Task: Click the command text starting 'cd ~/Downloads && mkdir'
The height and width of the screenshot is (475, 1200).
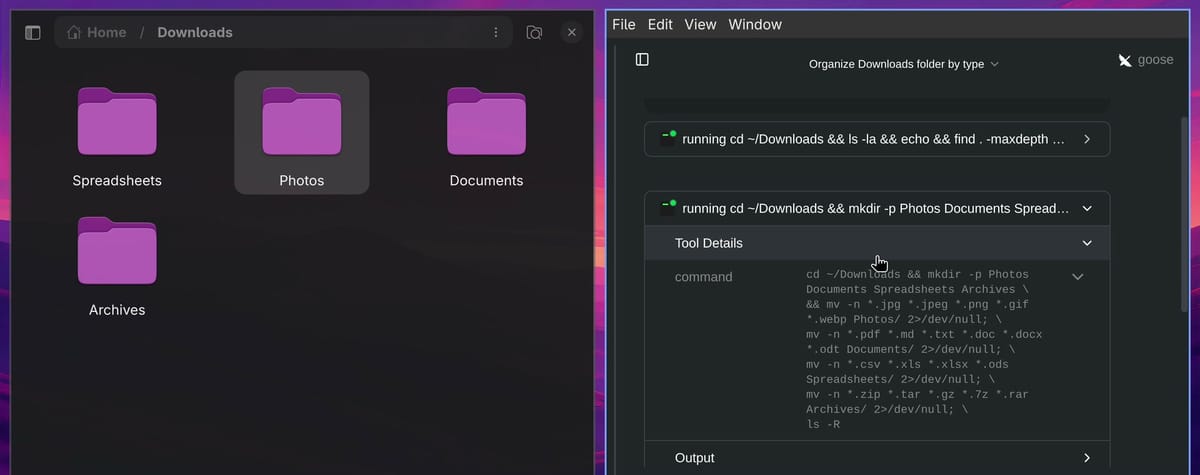Action: pyautogui.click(x=924, y=349)
